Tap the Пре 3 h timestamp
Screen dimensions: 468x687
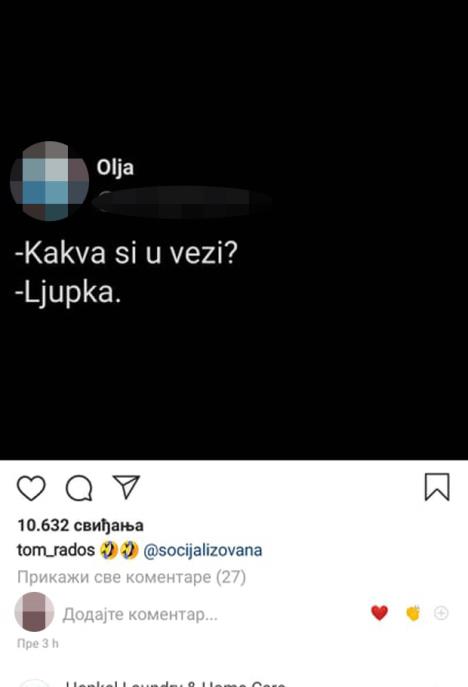37,643
